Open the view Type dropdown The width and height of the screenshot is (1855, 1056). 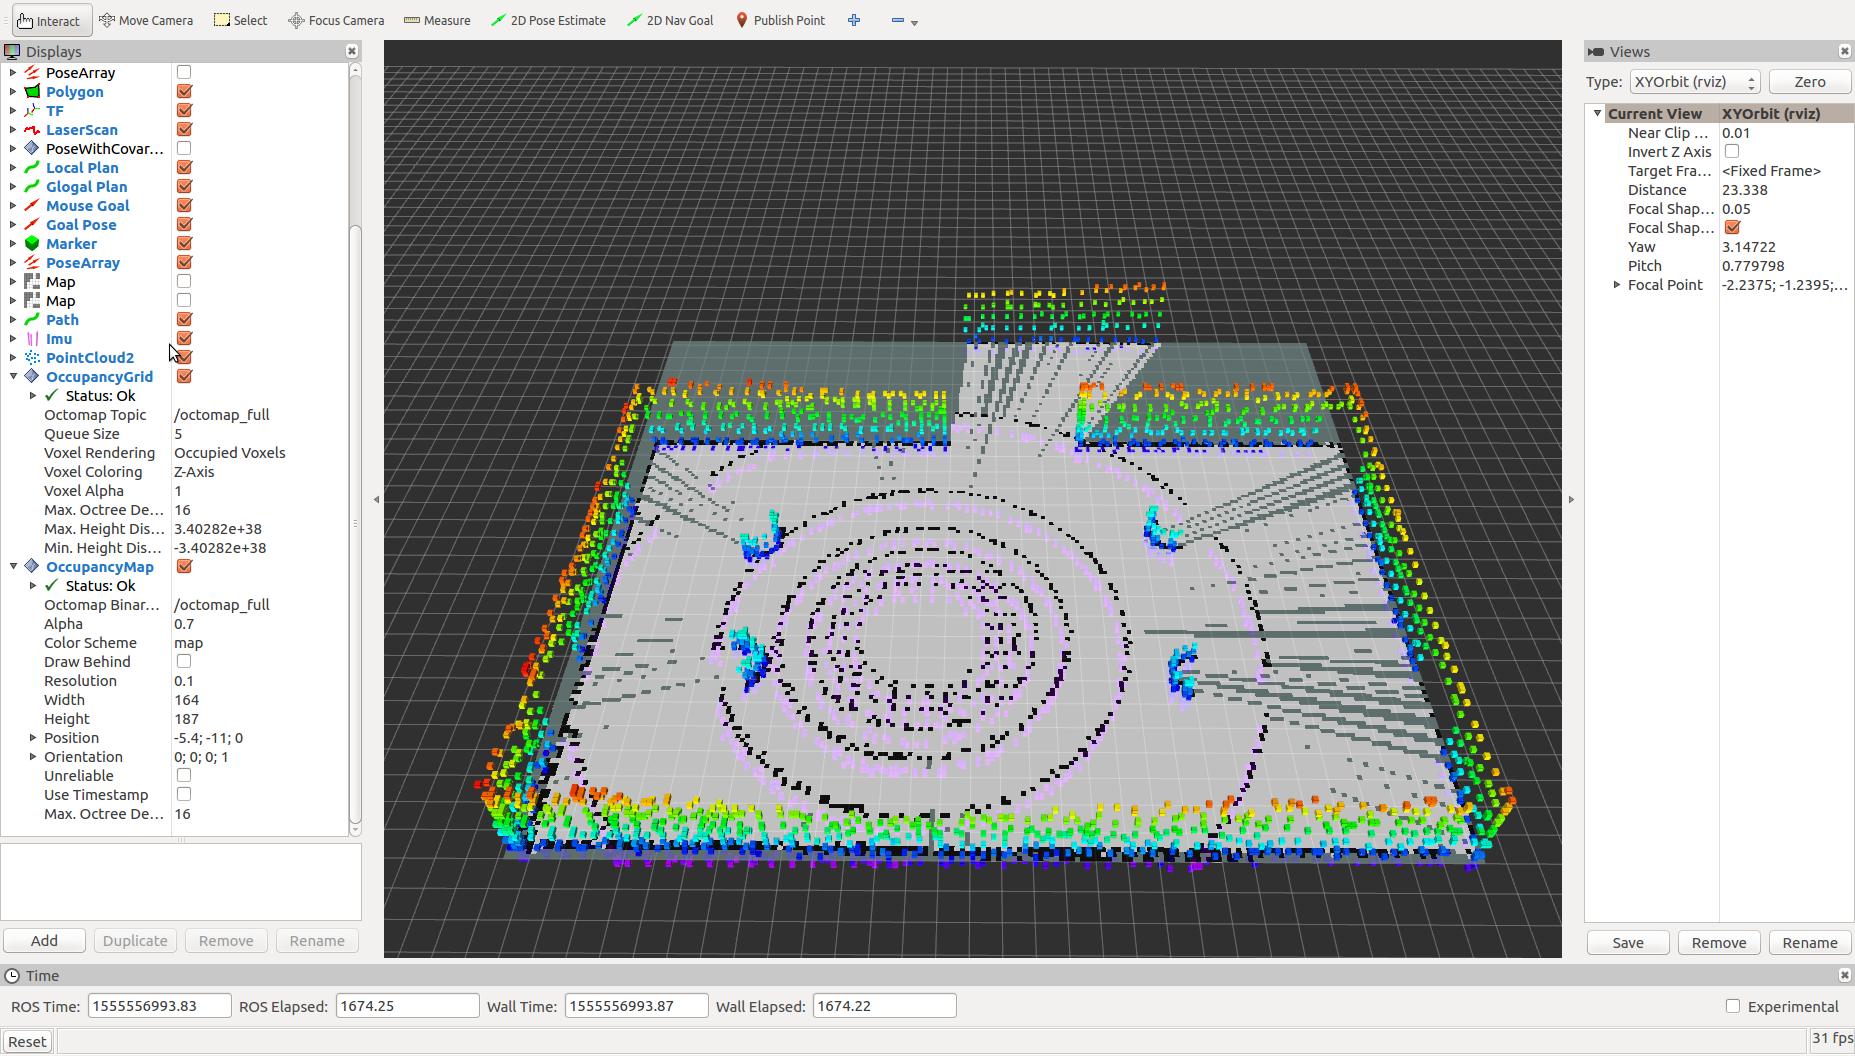[1695, 82]
